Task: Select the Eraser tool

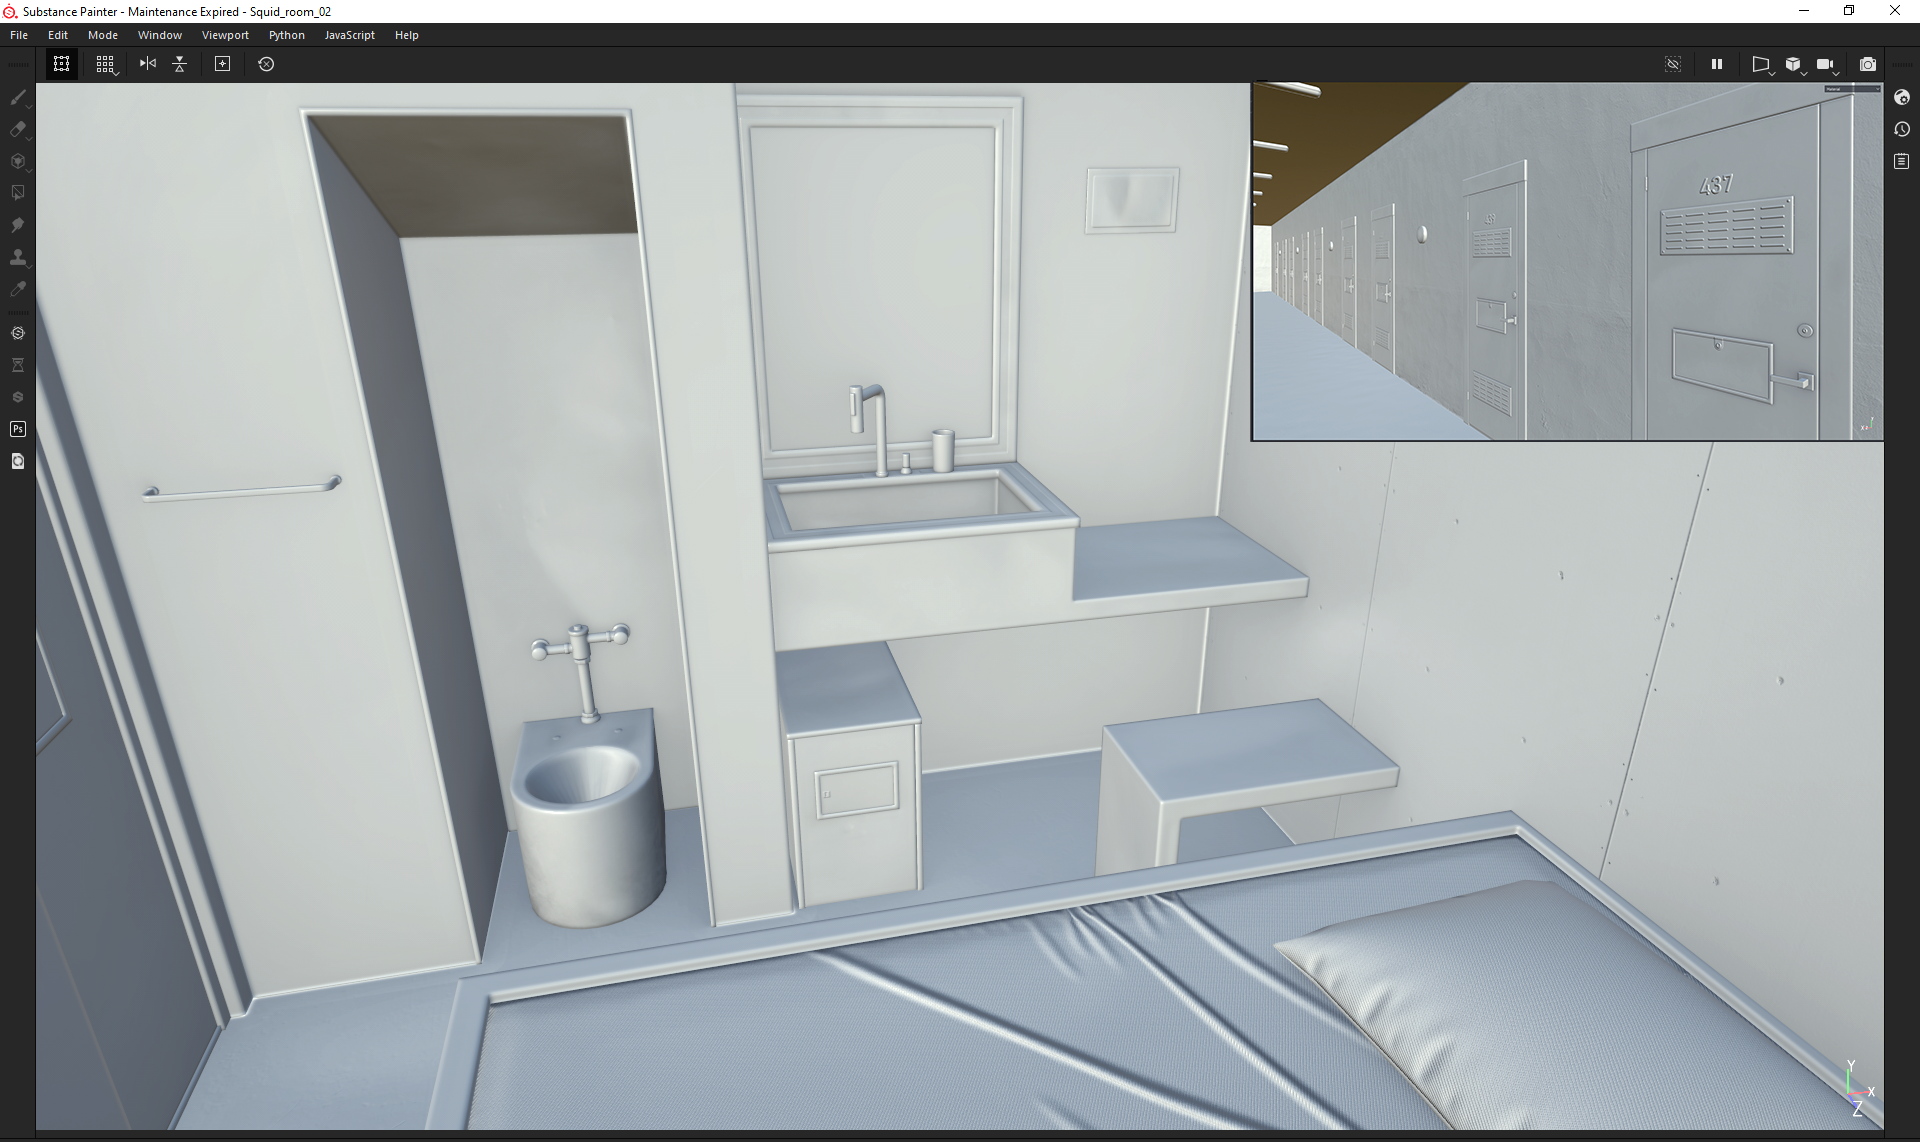Action: pos(18,129)
